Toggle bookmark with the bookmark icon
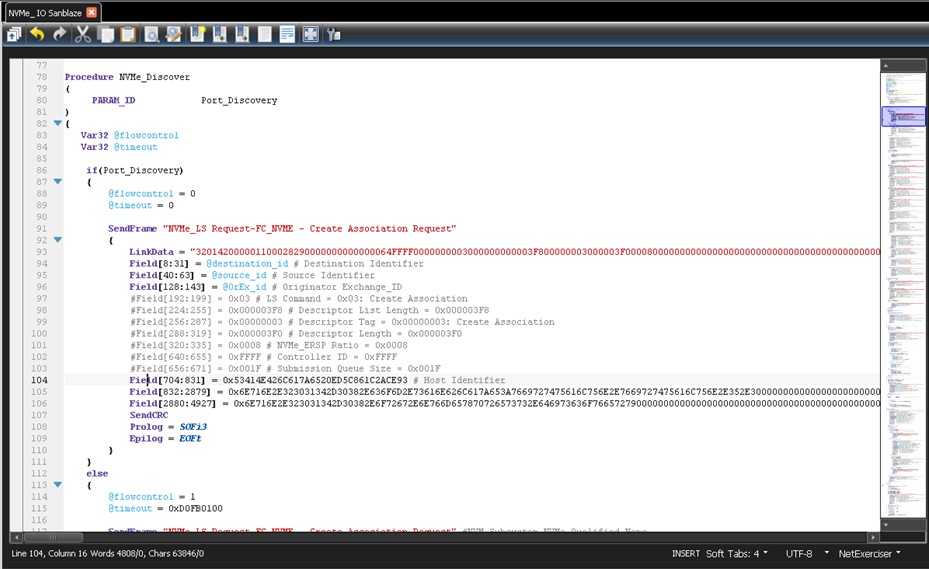 (x=197, y=34)
